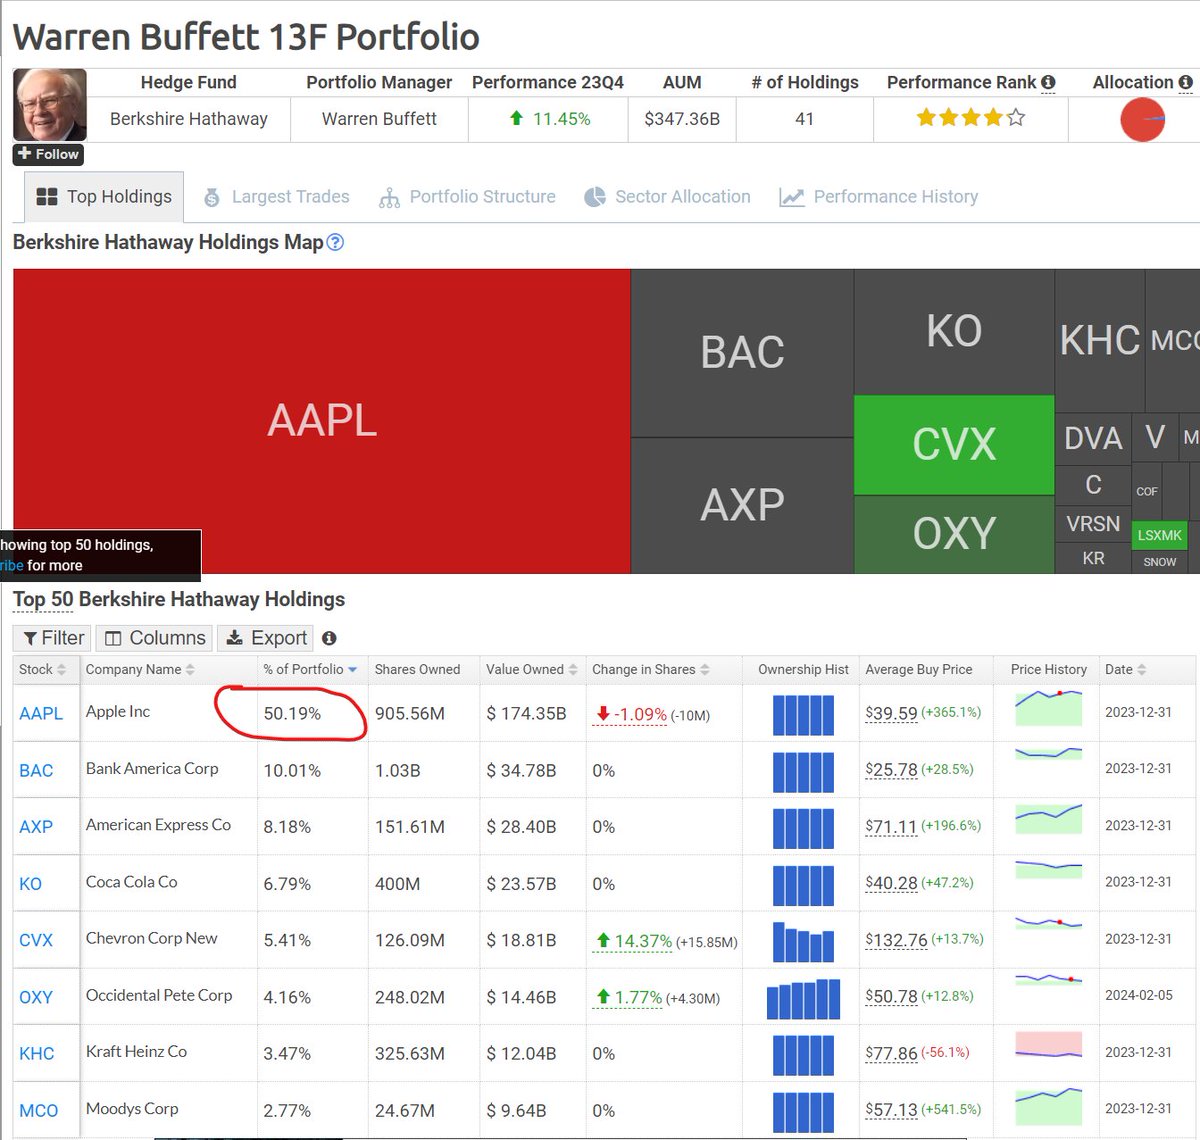Sort by Change in Shares column
Screen dimensions: 1200x1140
(650, 669)
